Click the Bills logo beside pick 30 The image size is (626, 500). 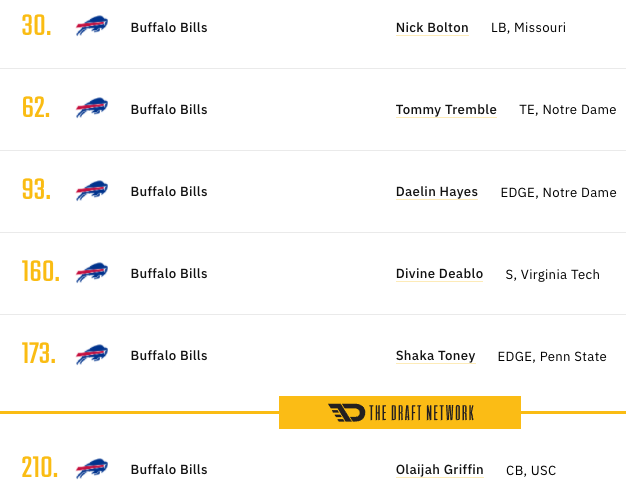point(92,26)
